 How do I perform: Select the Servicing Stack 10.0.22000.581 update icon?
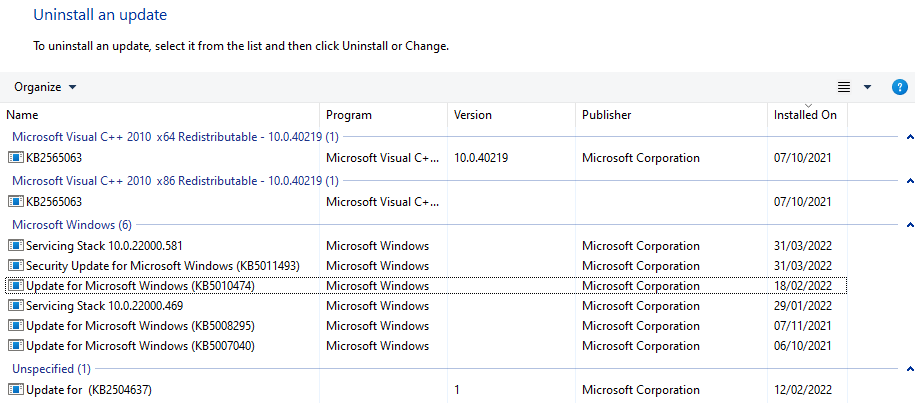pyautogui.click(x=16, y=246)
